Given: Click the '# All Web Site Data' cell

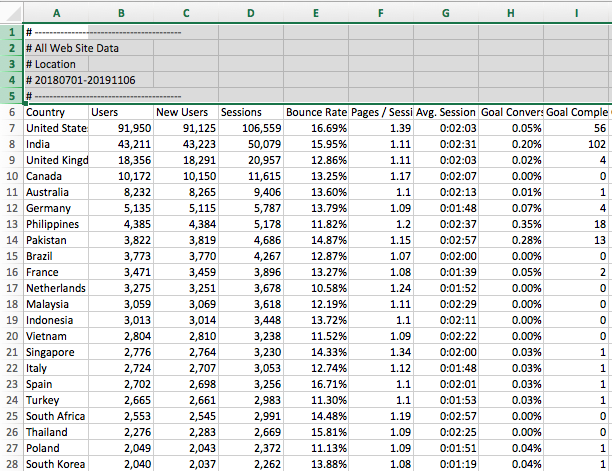Looking at the screenshot, I should tap(56, 48).
